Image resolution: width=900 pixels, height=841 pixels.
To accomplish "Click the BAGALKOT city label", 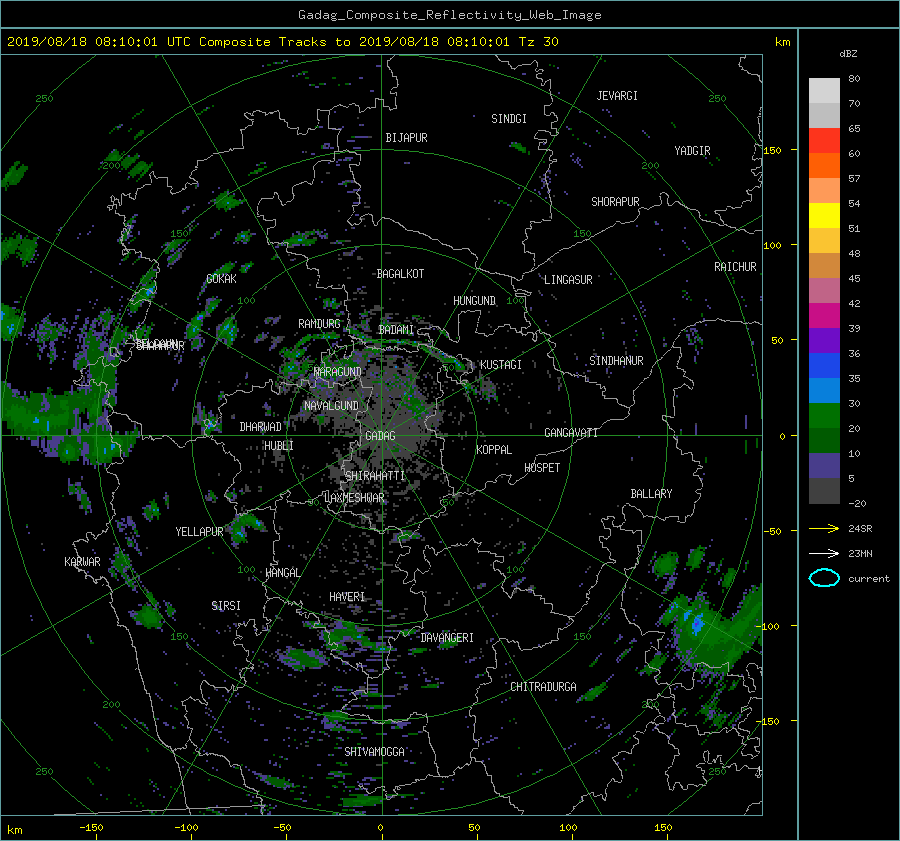I will pos(400,274).
